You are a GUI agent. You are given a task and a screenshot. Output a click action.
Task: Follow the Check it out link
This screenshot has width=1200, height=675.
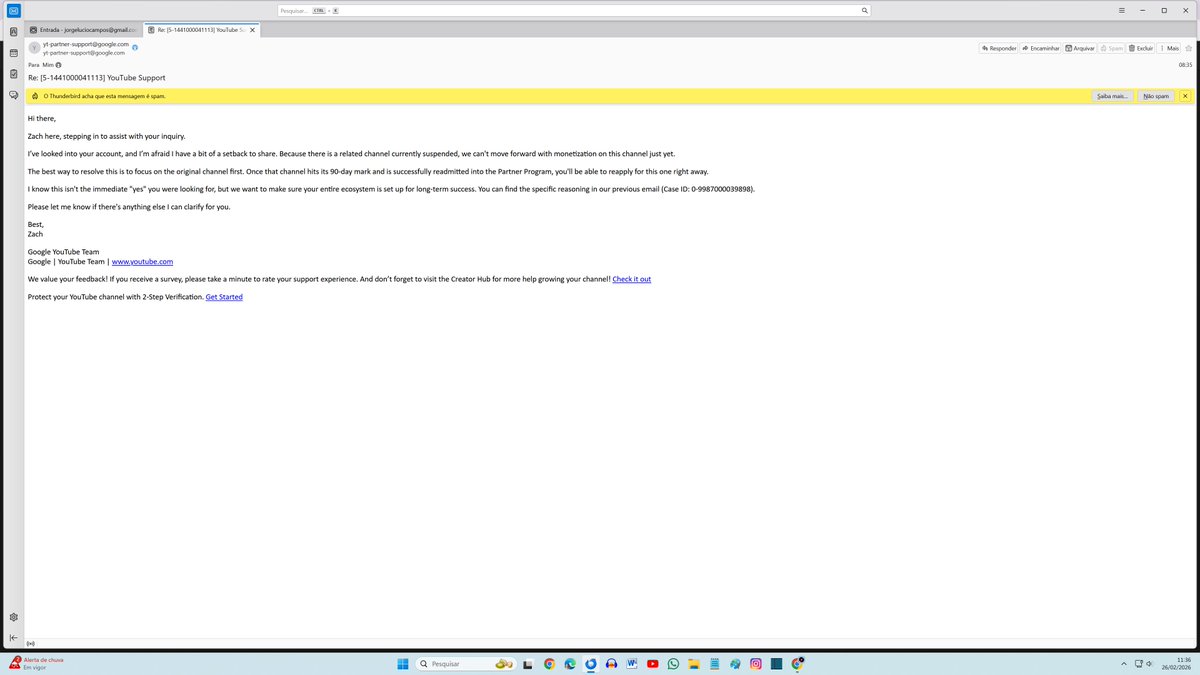[631, 279]
